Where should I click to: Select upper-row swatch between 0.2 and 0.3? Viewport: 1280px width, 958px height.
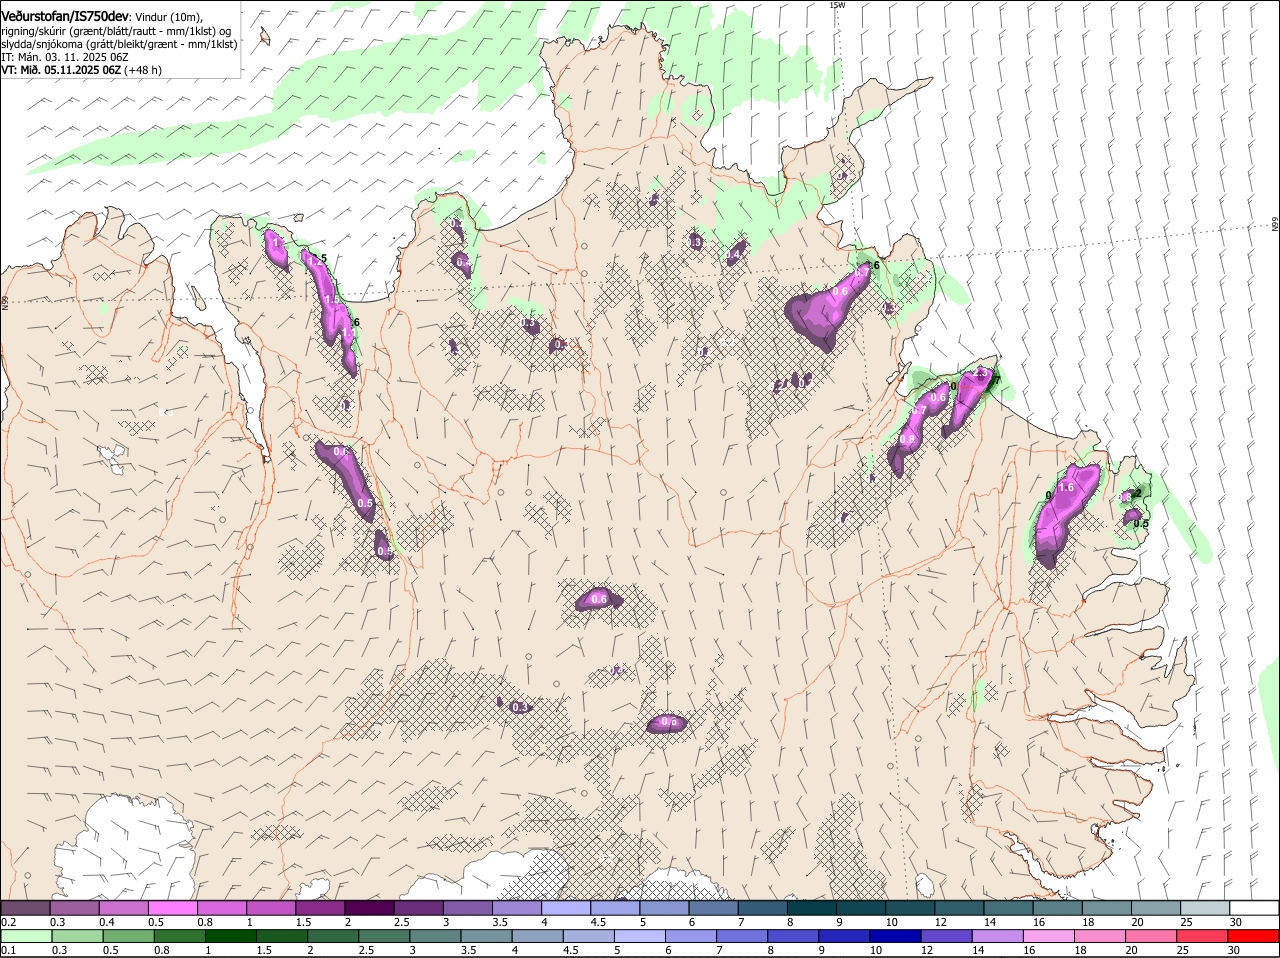[25, 908]
